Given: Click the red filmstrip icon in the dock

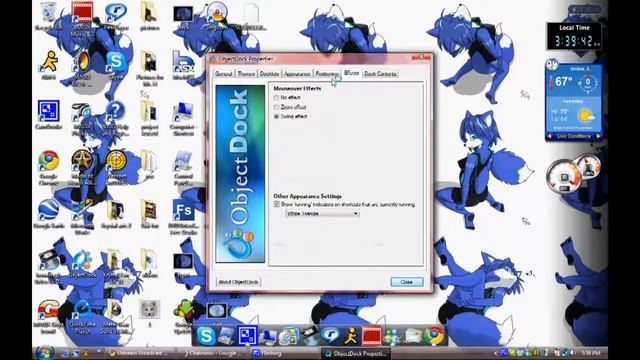Looking at the screenshot, I should [x=371, y=336].
